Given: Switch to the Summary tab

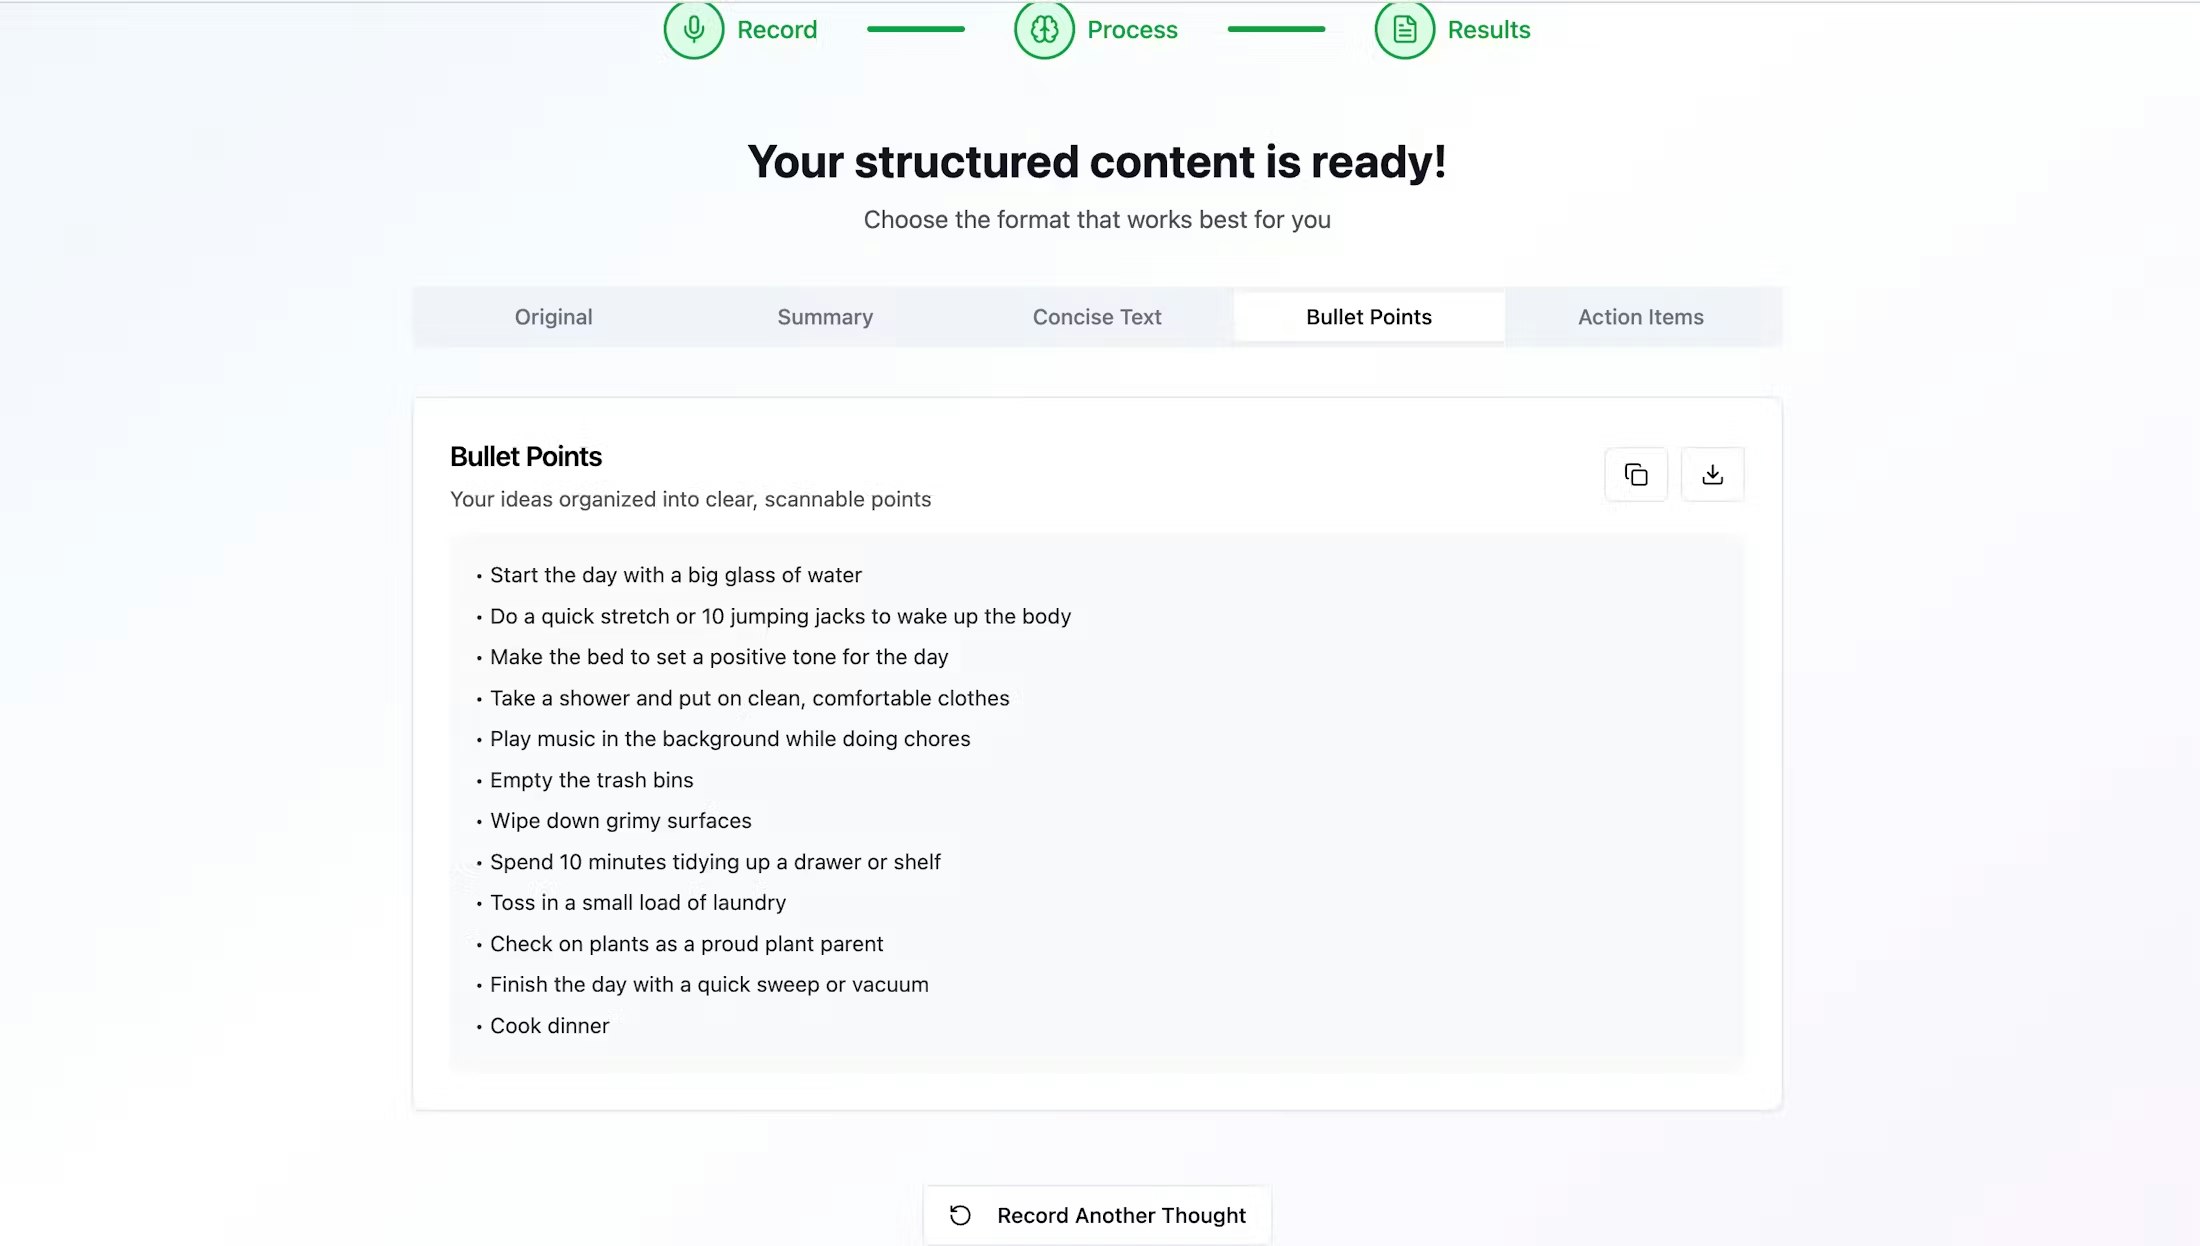Looking at the screenshot, I should pos(825,317).
